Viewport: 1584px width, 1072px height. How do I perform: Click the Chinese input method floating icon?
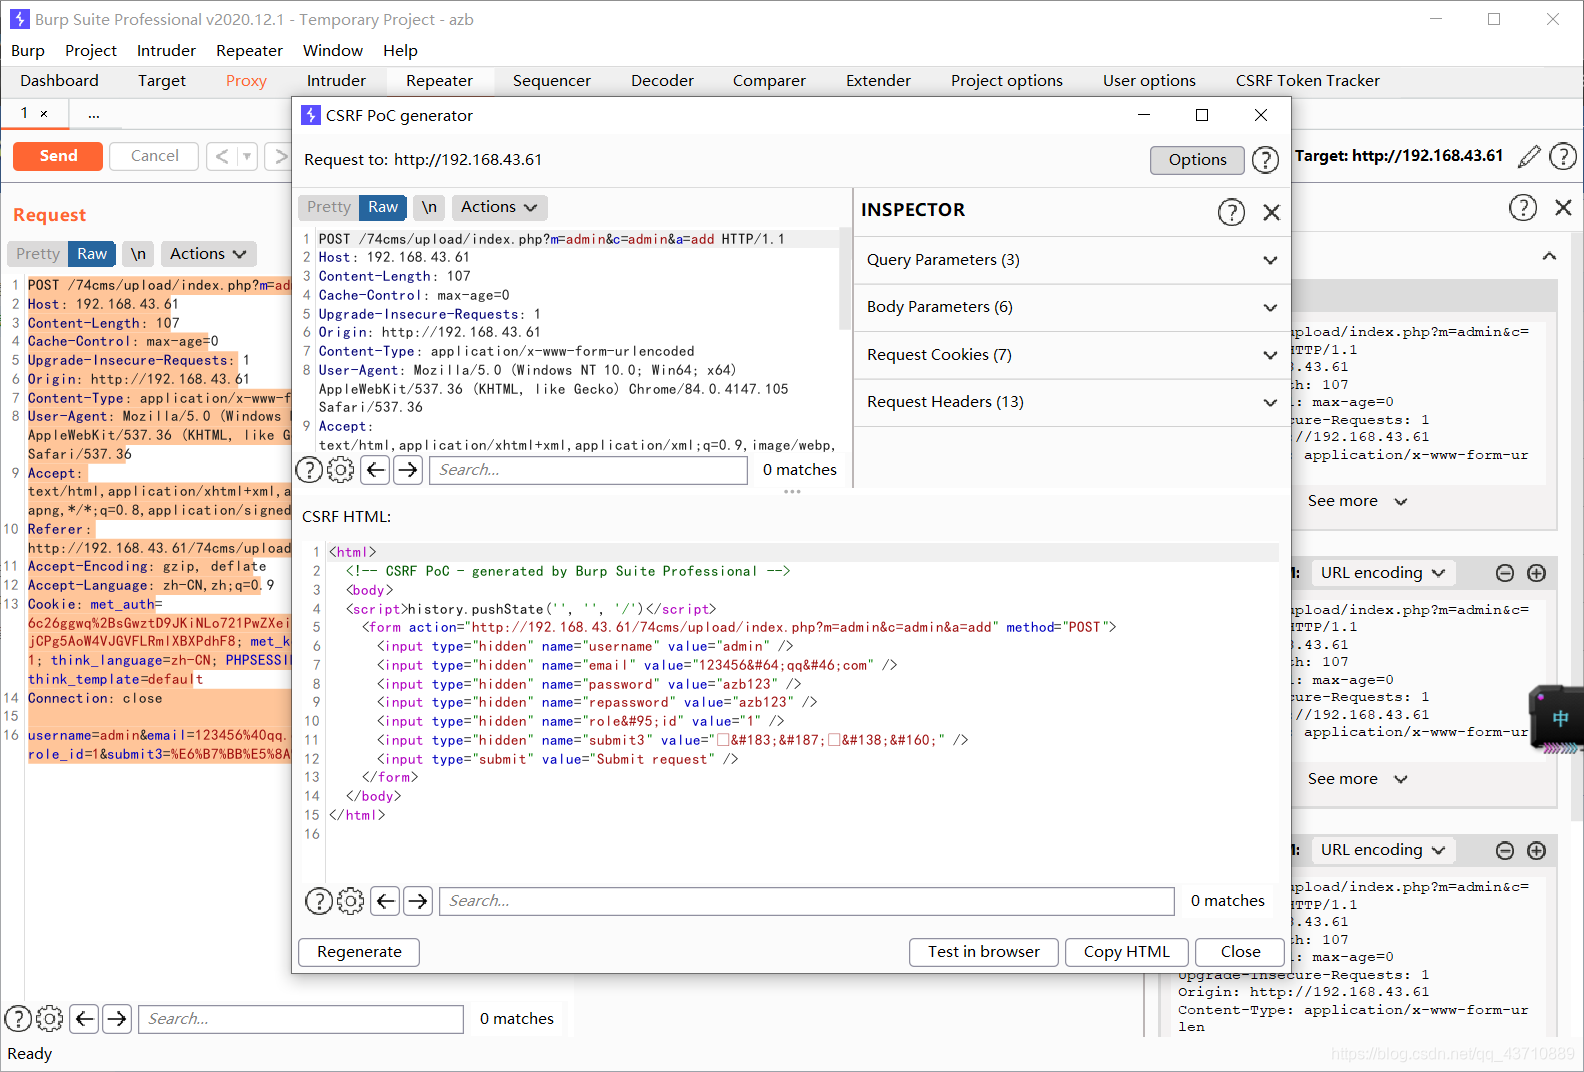tap(1559, 718)
